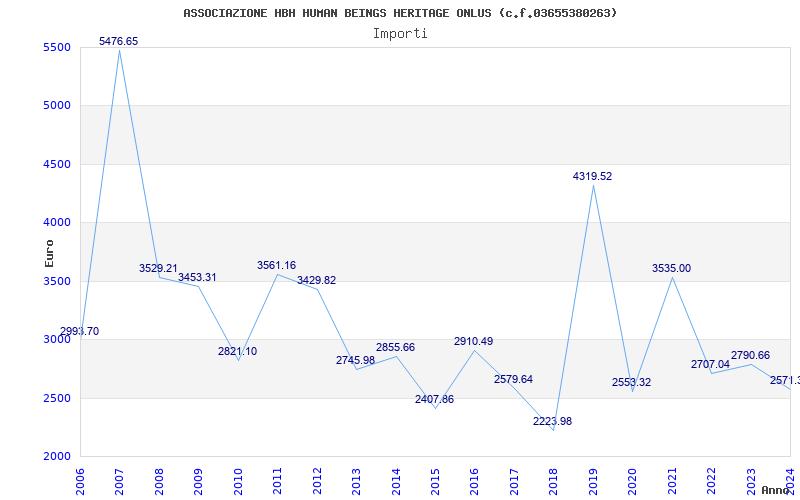Select data value 3429.82
This screenshot has height=500, width=800.
[x=316, y=280]
